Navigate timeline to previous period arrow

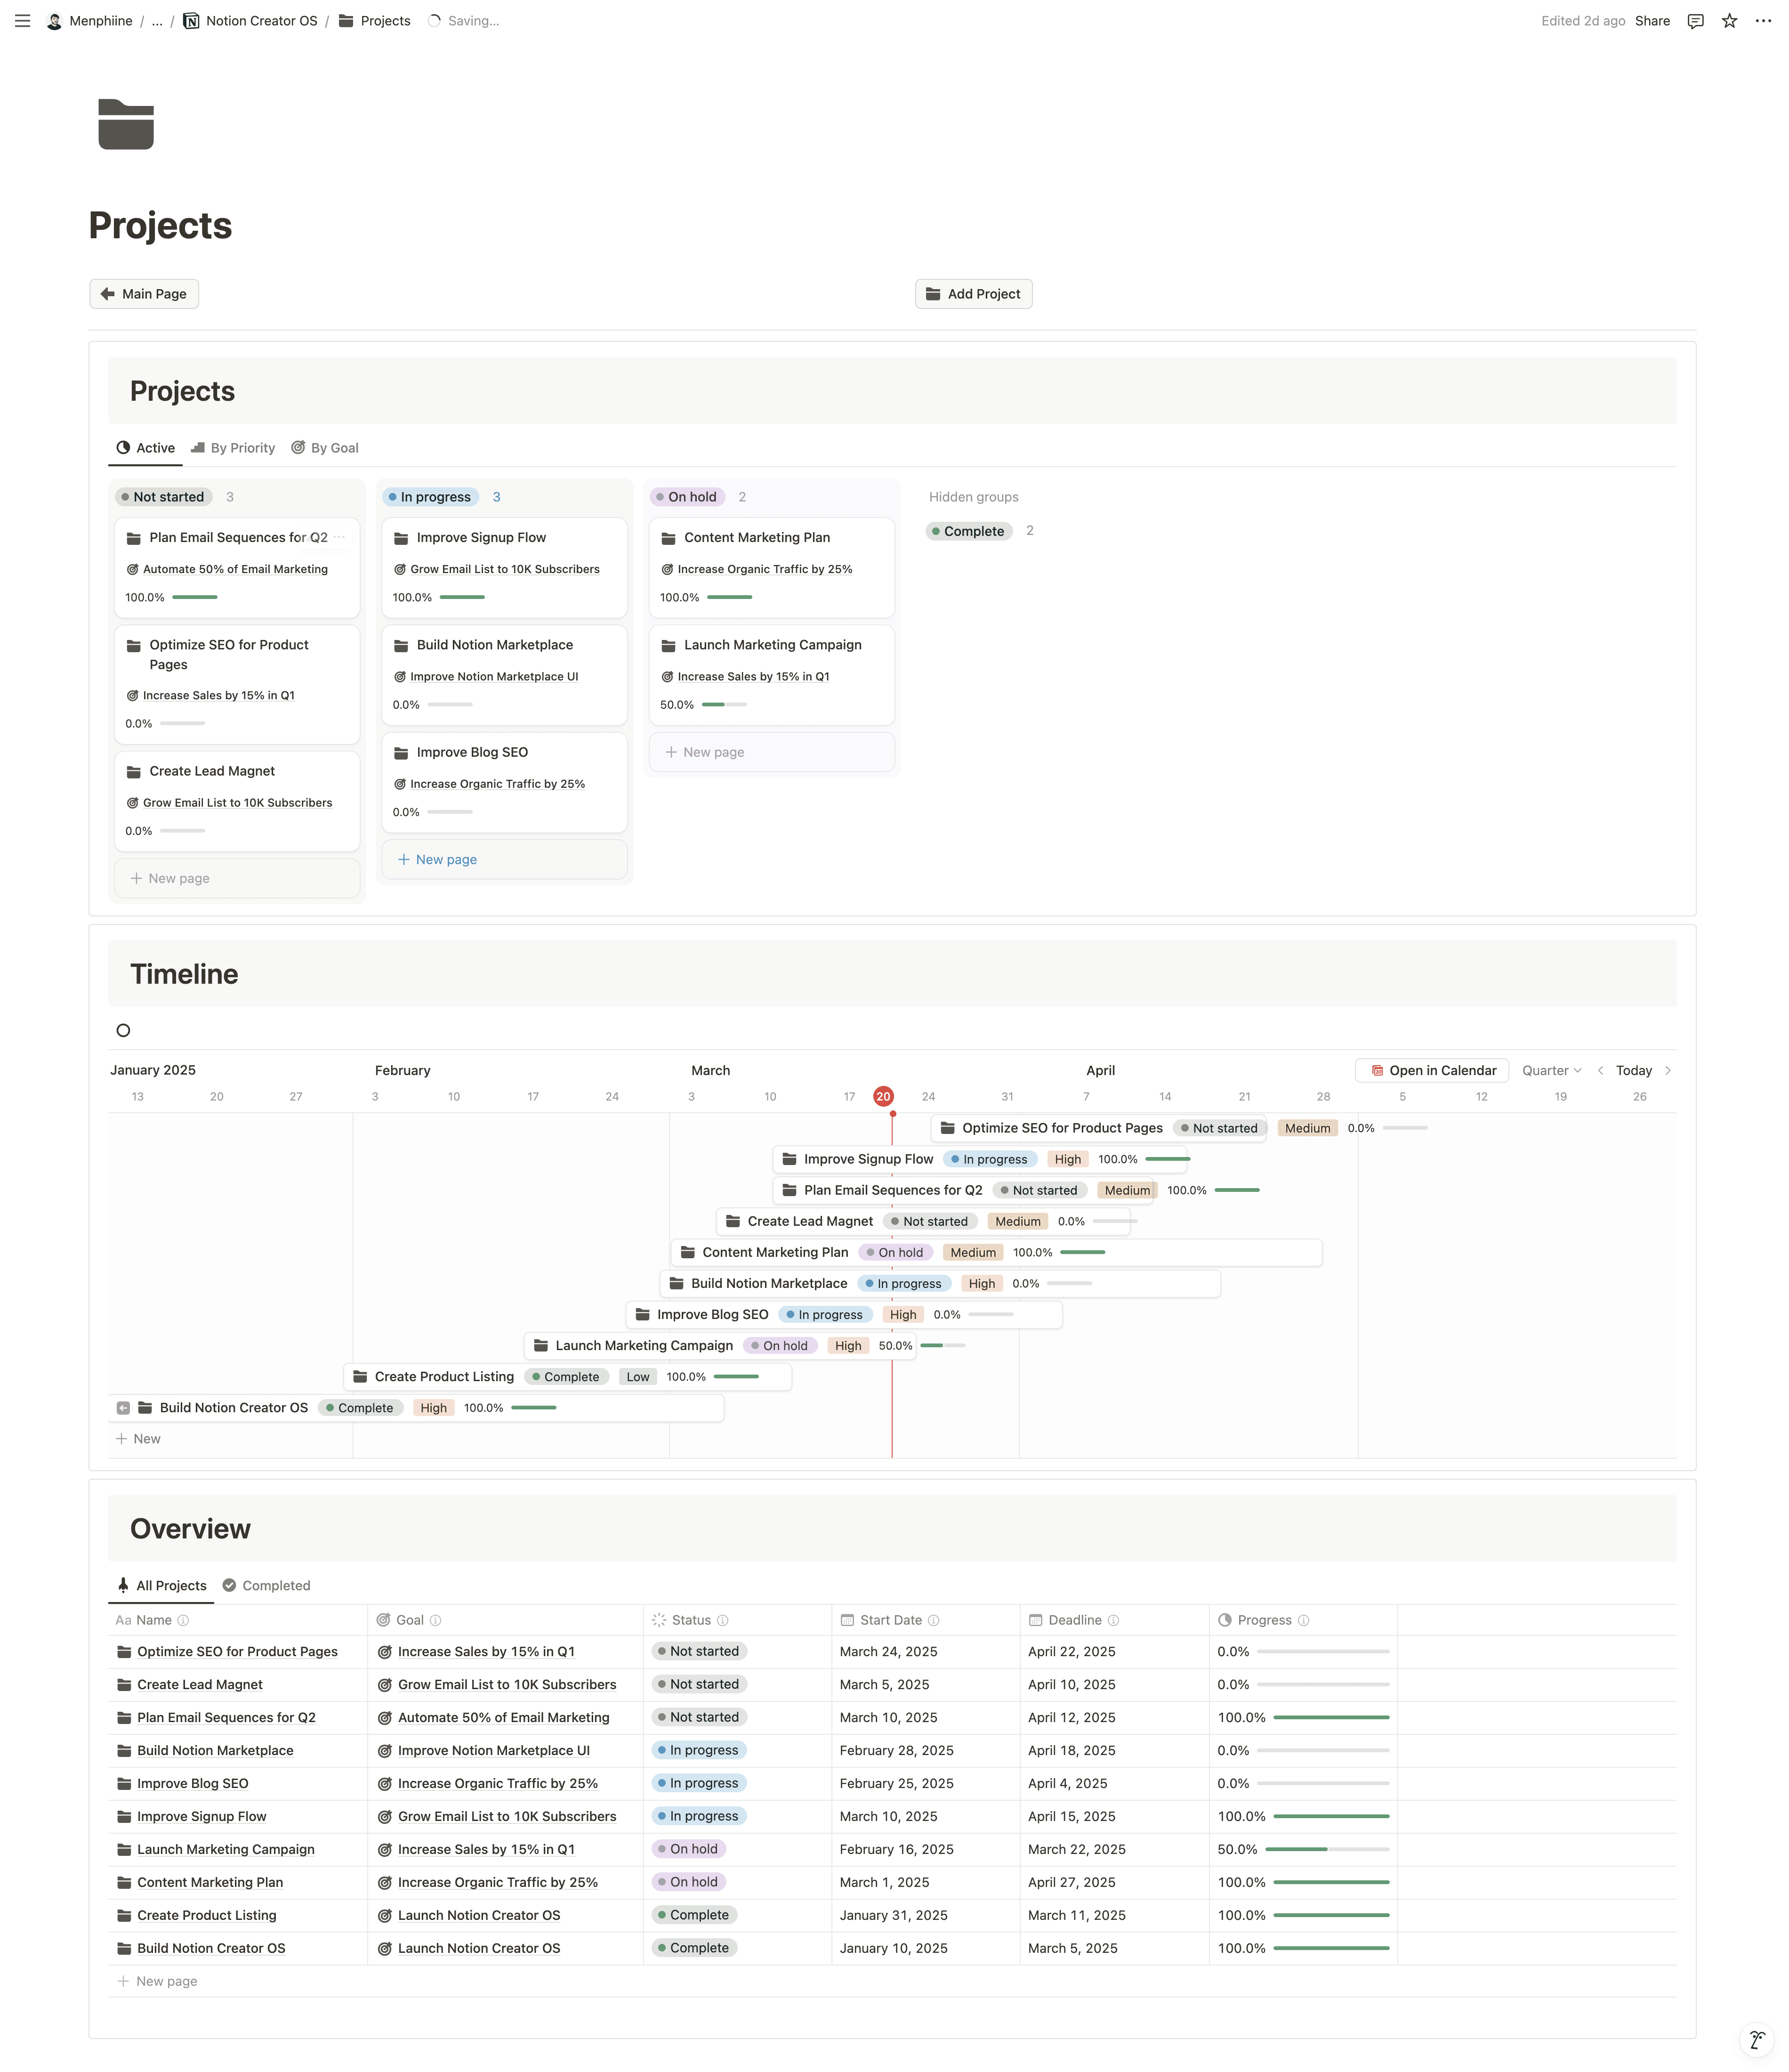(1600, 1070)
